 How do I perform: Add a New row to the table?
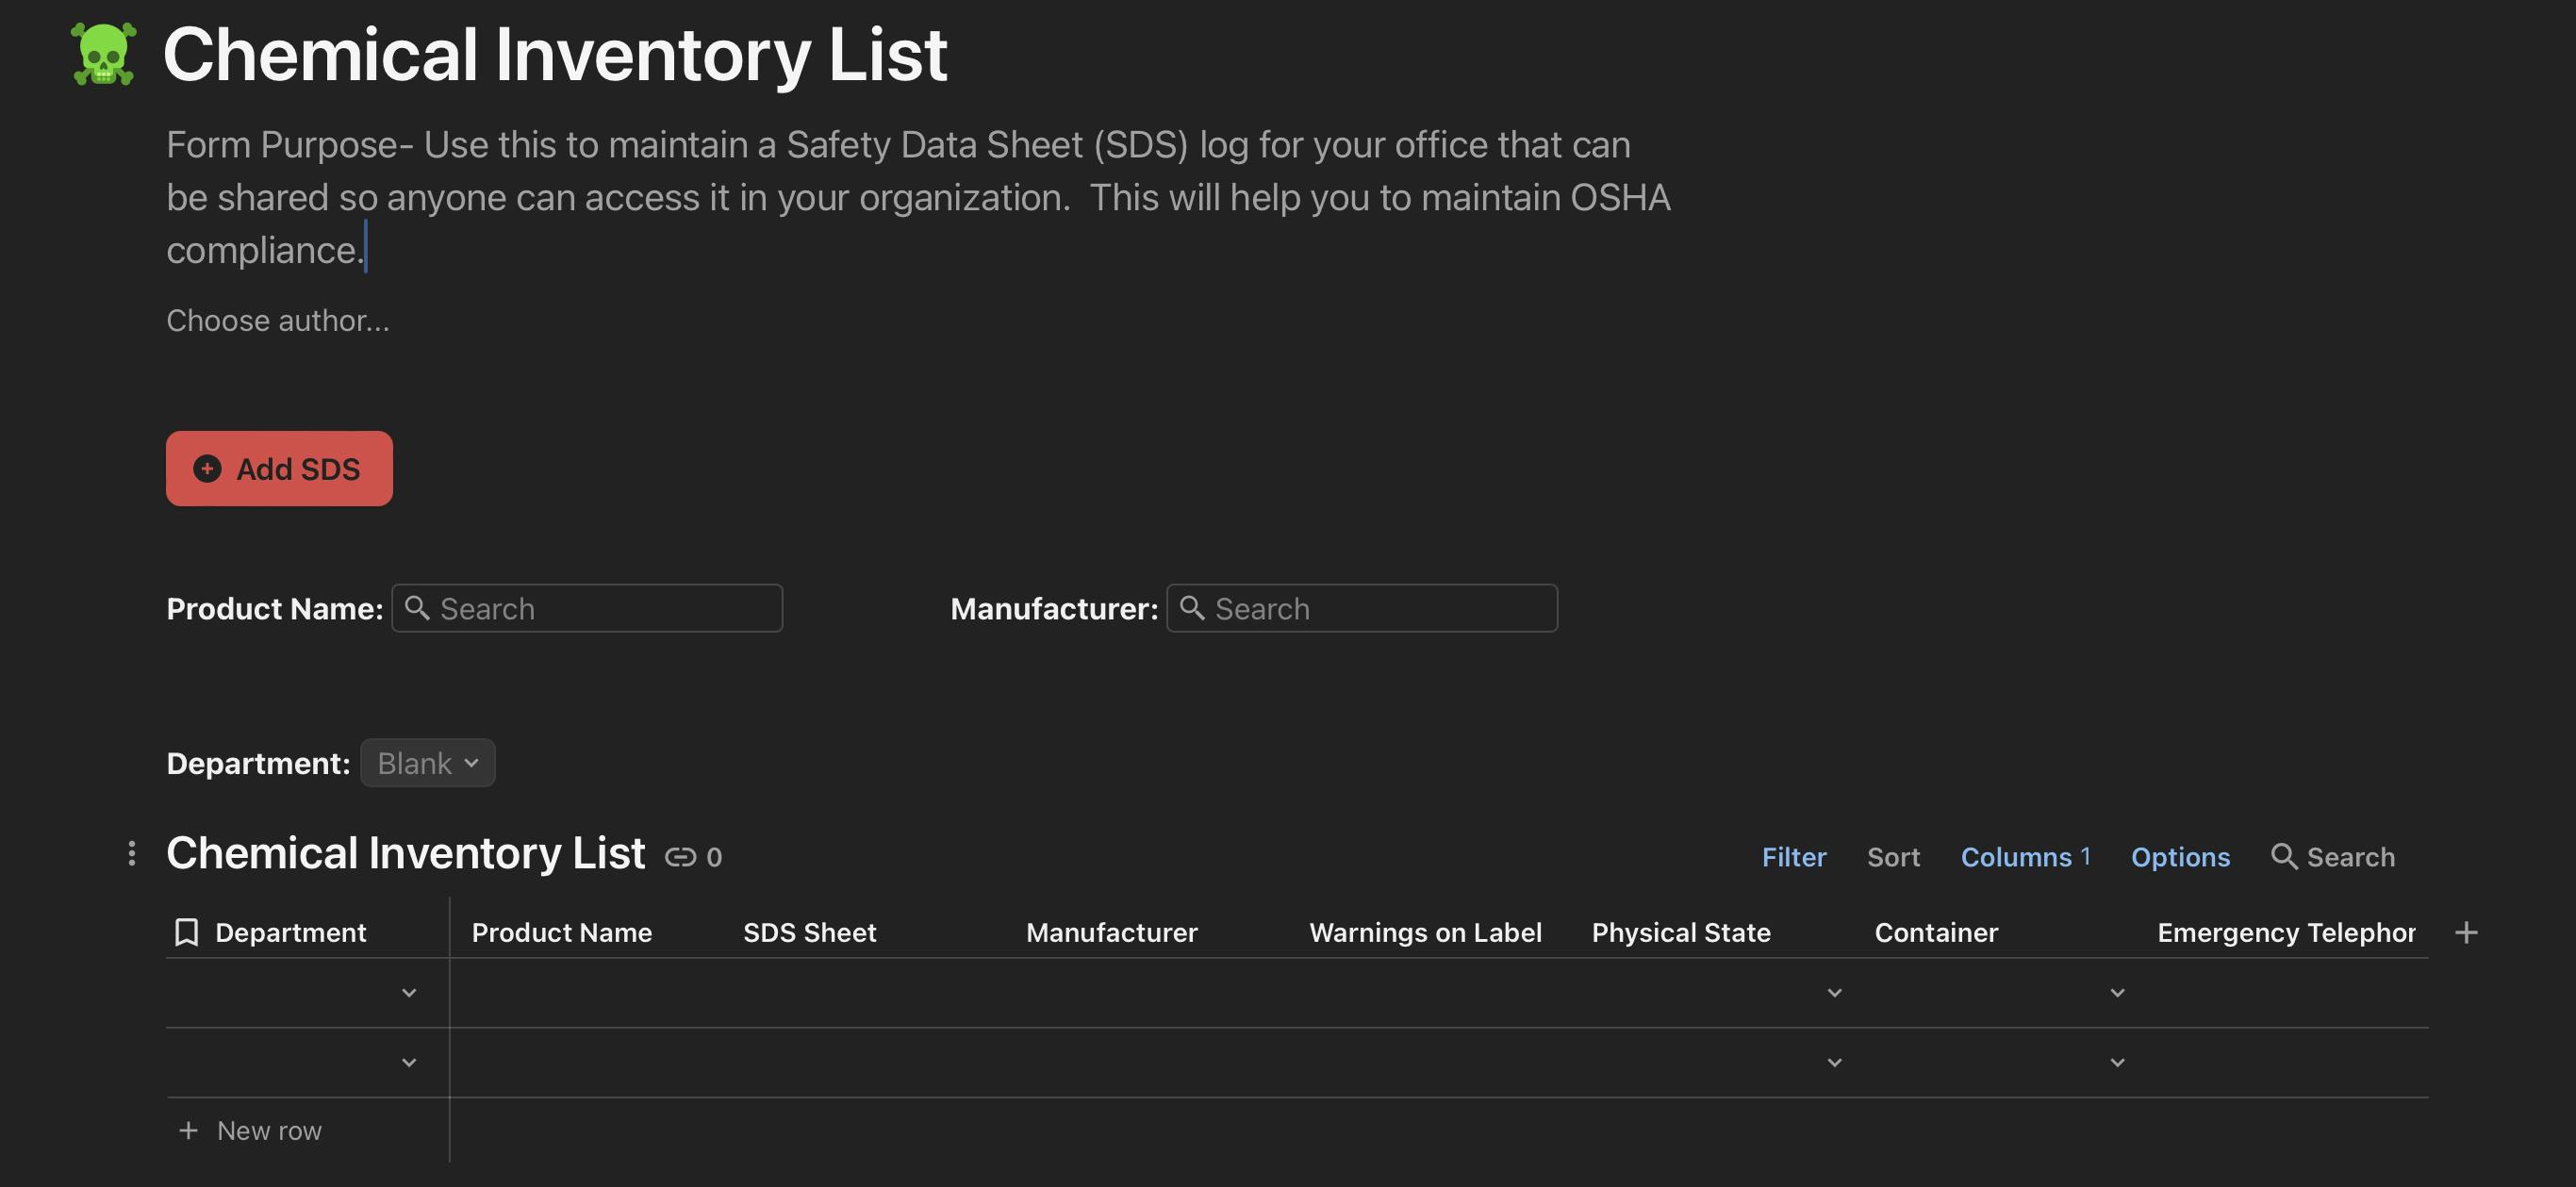[x=250, y=1130]
